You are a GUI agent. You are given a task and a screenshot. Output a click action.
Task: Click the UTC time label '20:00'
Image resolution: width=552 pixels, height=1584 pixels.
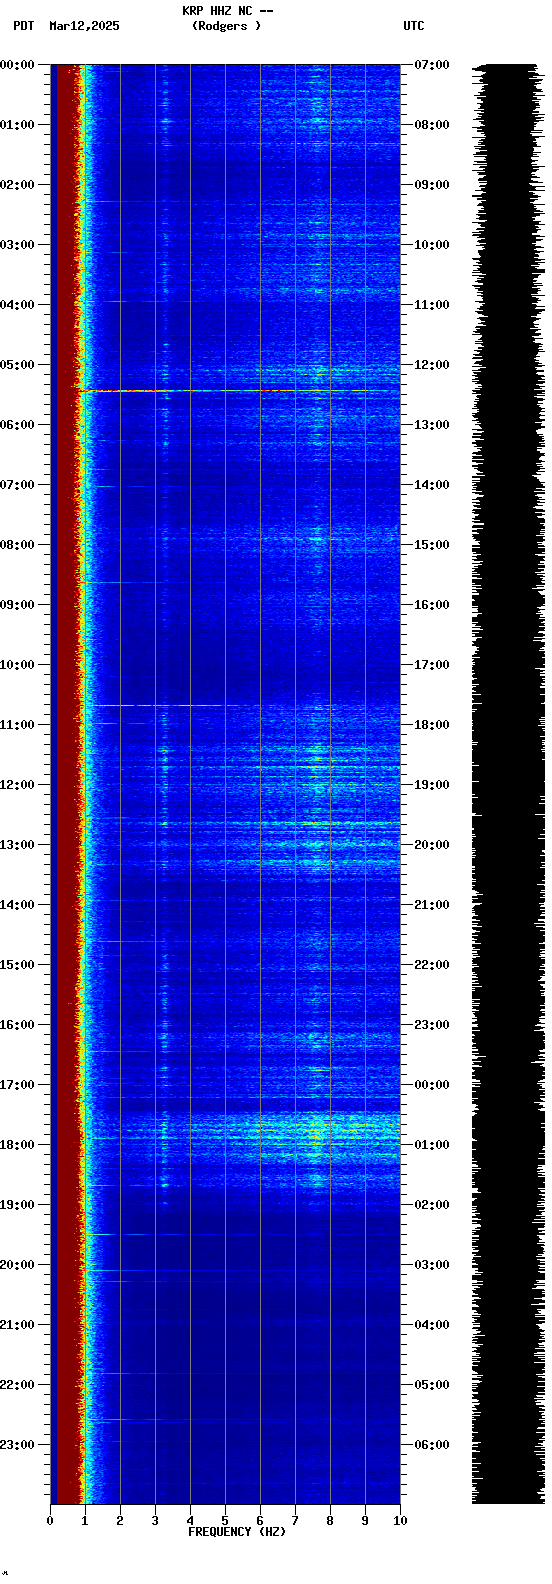432,845
